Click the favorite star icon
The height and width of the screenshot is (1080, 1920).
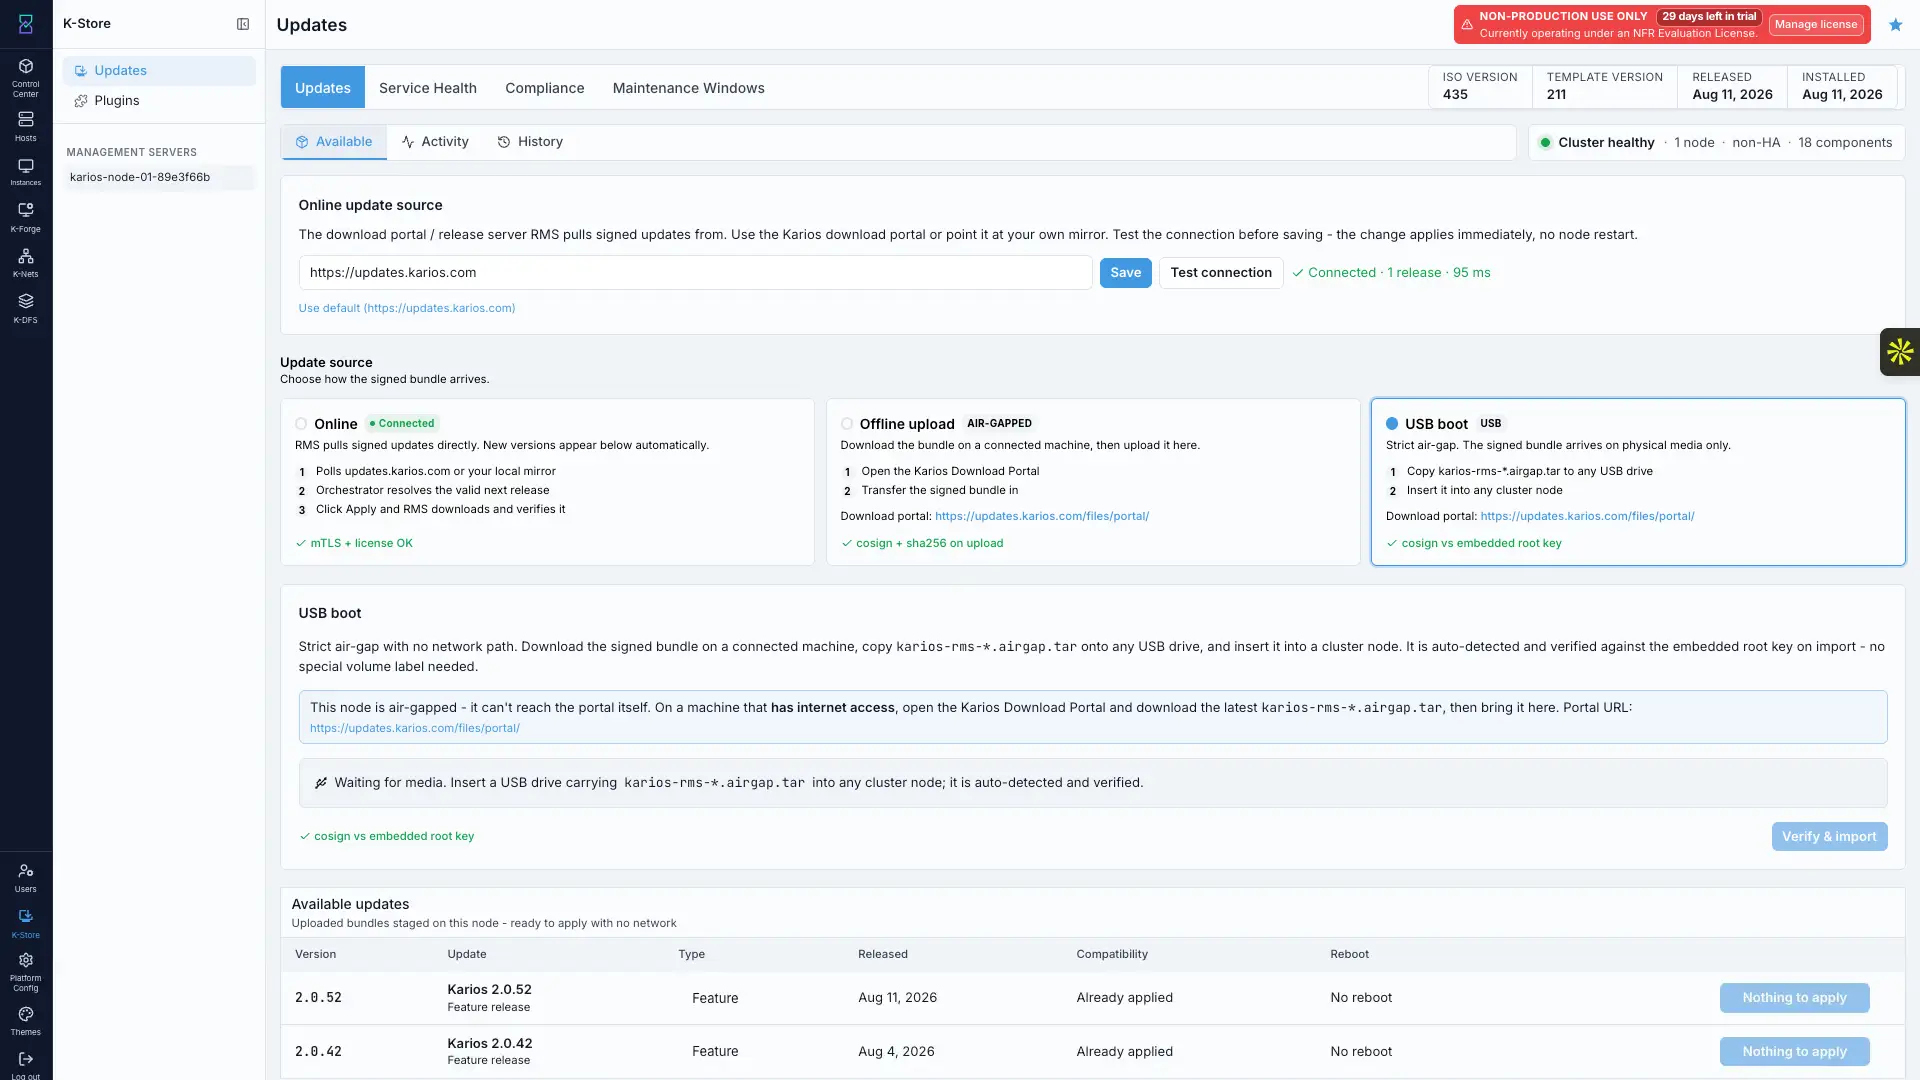point(1896,25)
